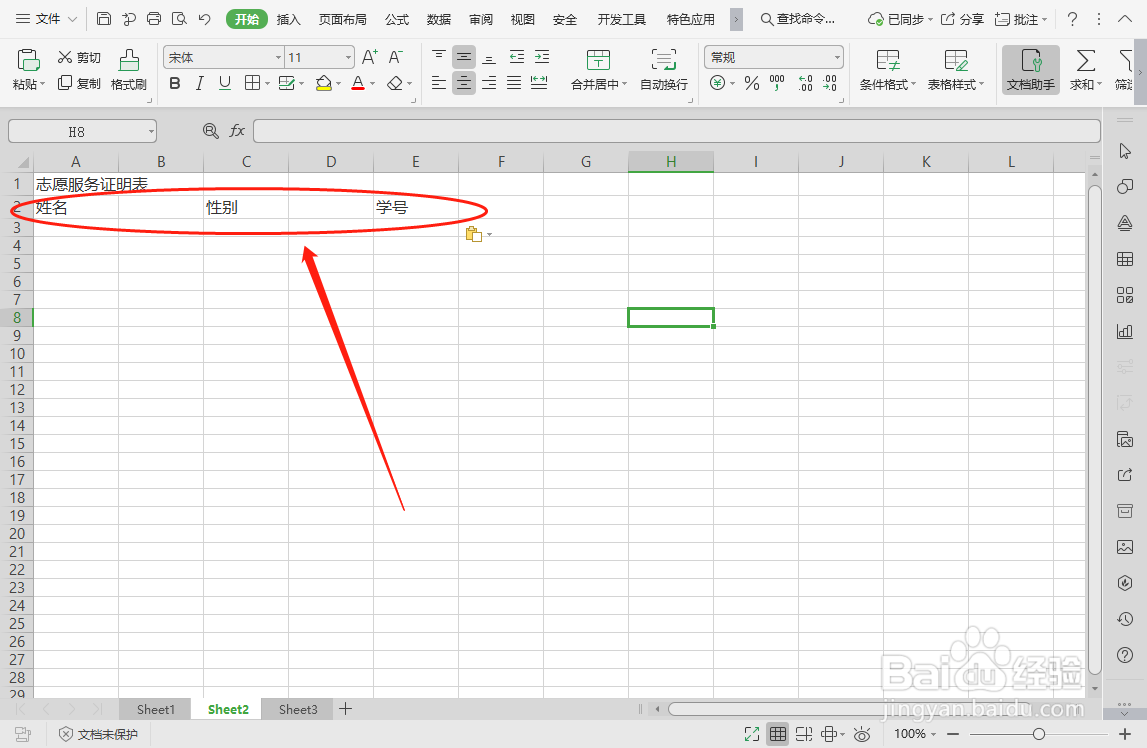Click the help question mark icon
The image size is (1147, 748).
coord(1072,19)
